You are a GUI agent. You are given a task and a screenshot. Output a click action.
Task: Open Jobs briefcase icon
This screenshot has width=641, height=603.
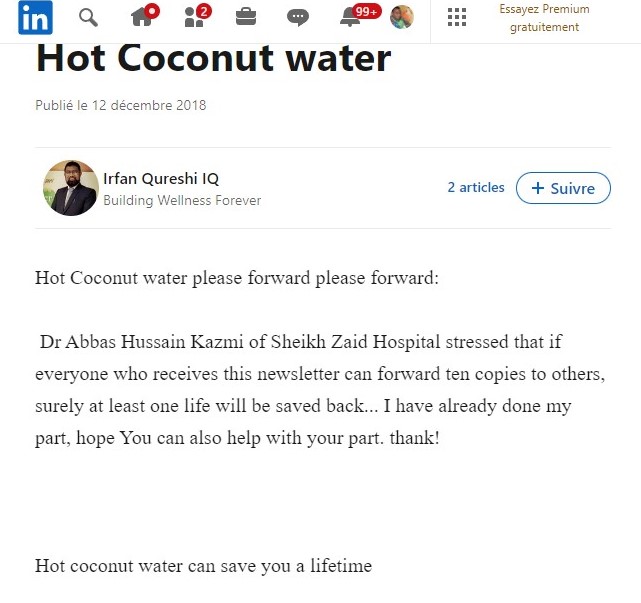click(246, 17)
